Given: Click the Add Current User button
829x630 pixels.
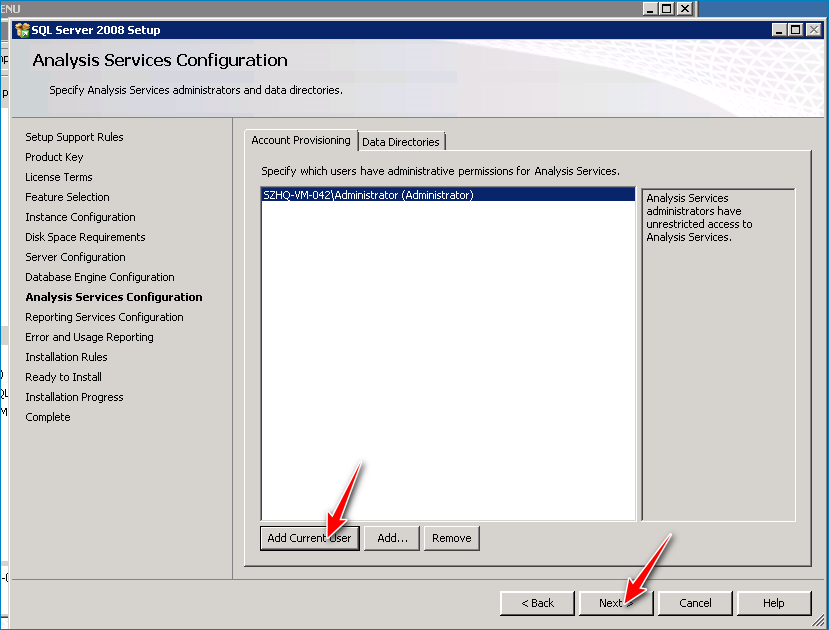Looking at the screenshot, I should [x=309, y=538].
